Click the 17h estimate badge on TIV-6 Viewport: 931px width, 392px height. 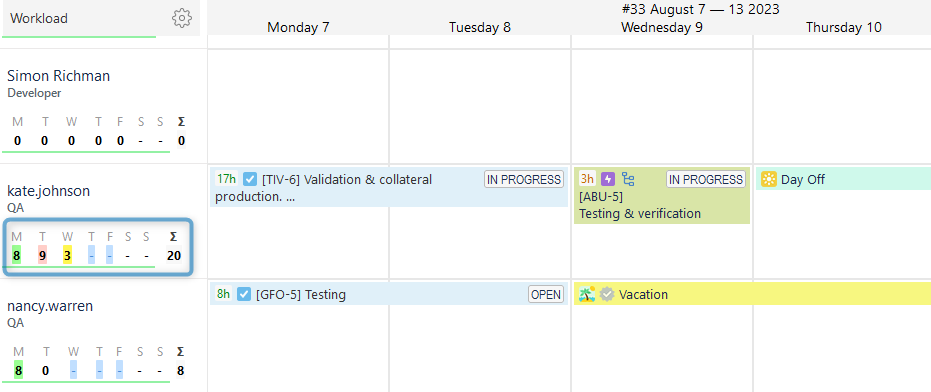(x=226, y=179)
